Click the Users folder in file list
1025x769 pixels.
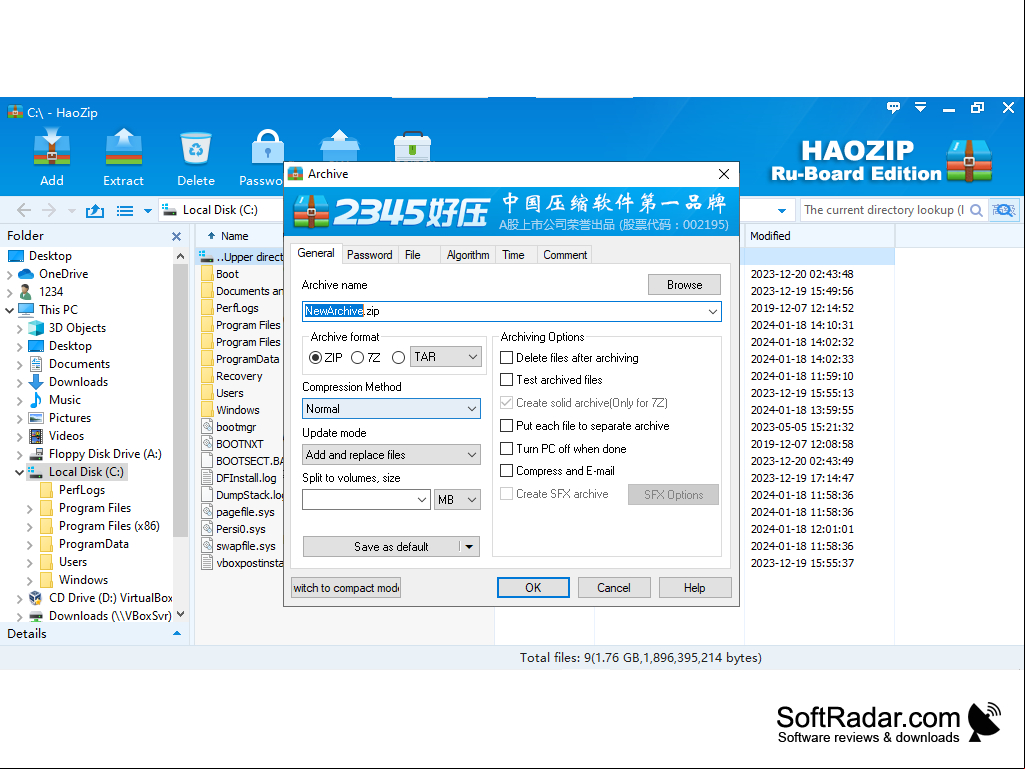[229, 393]
